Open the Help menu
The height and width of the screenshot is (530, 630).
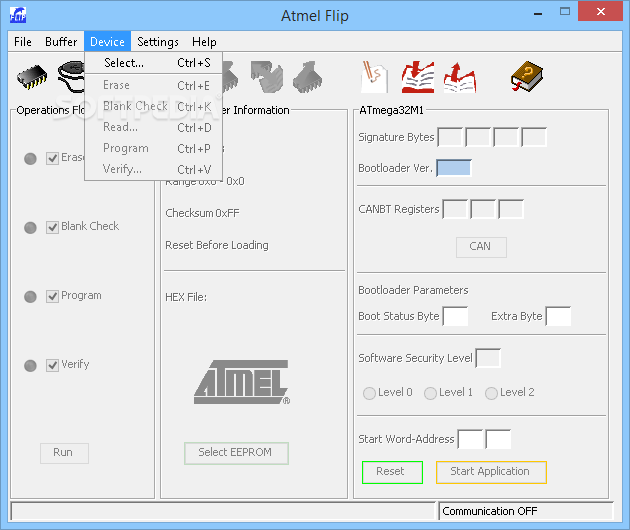204,42
